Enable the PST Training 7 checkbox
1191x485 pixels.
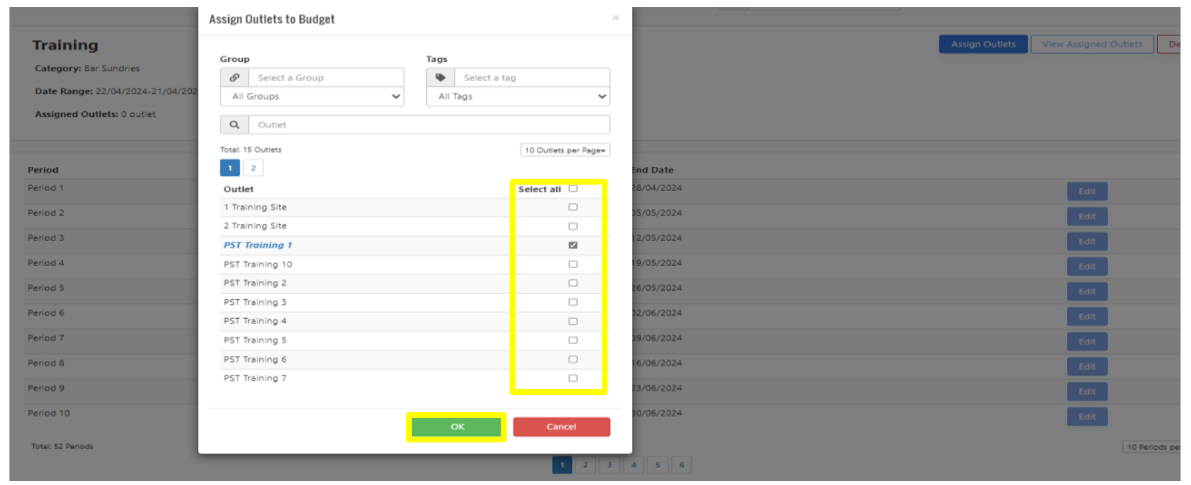pos(573,378)
